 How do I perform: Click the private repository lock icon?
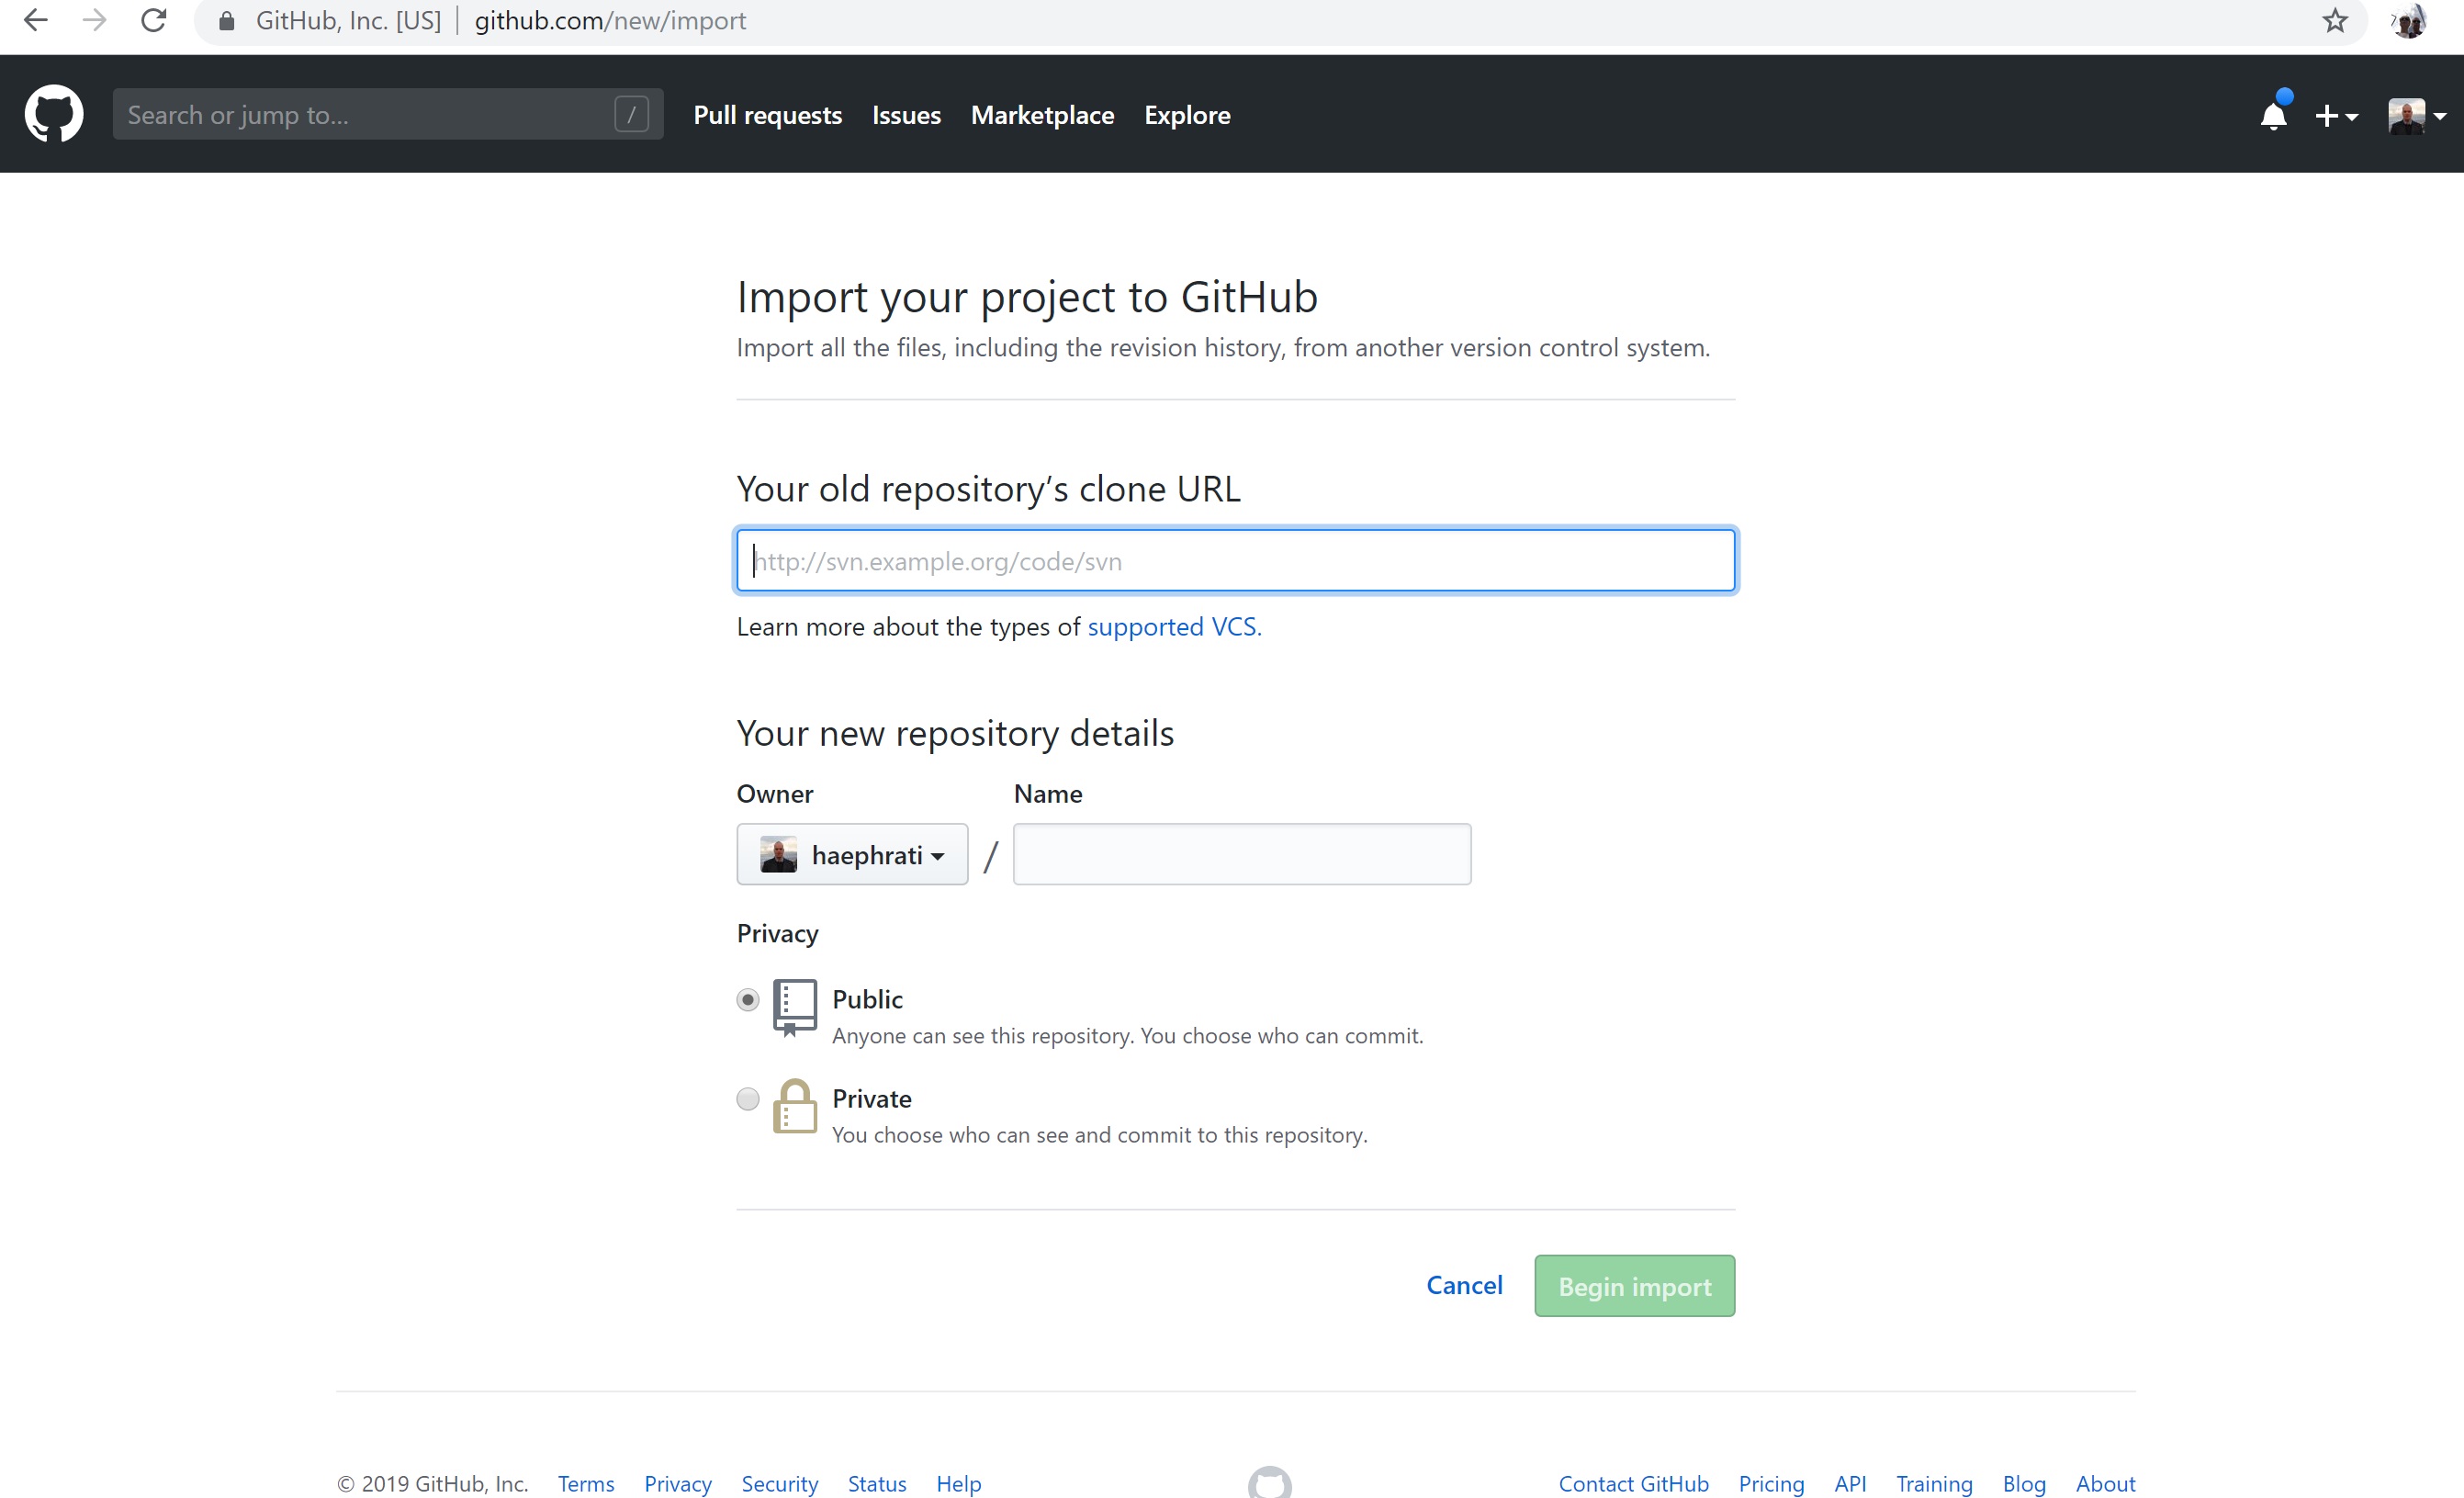(795, 1106)
